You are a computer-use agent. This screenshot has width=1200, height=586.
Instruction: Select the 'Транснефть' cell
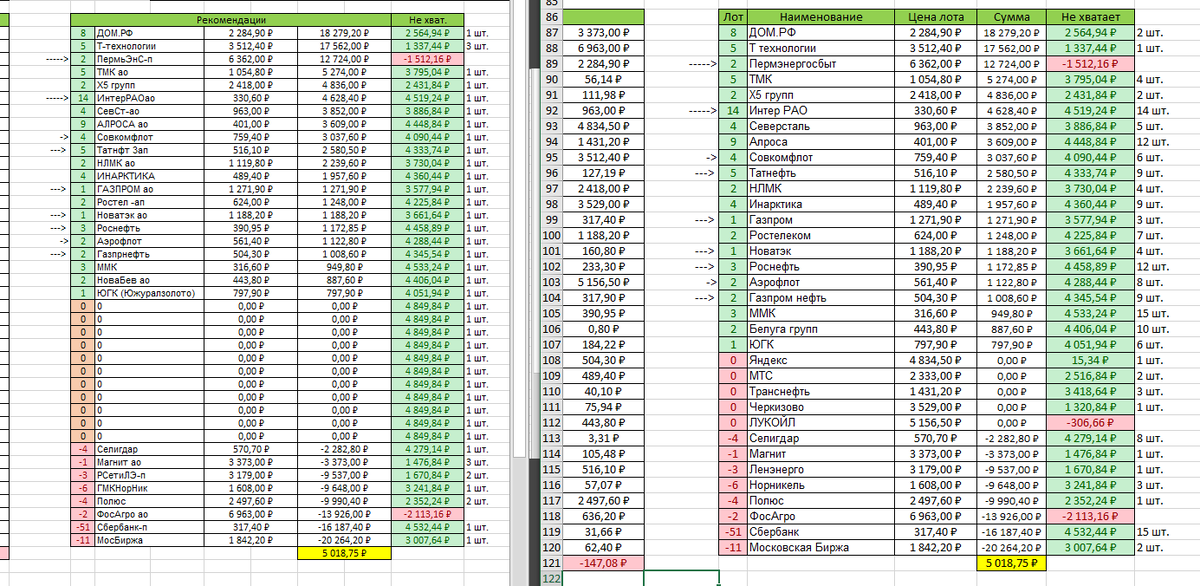point(822,391)
